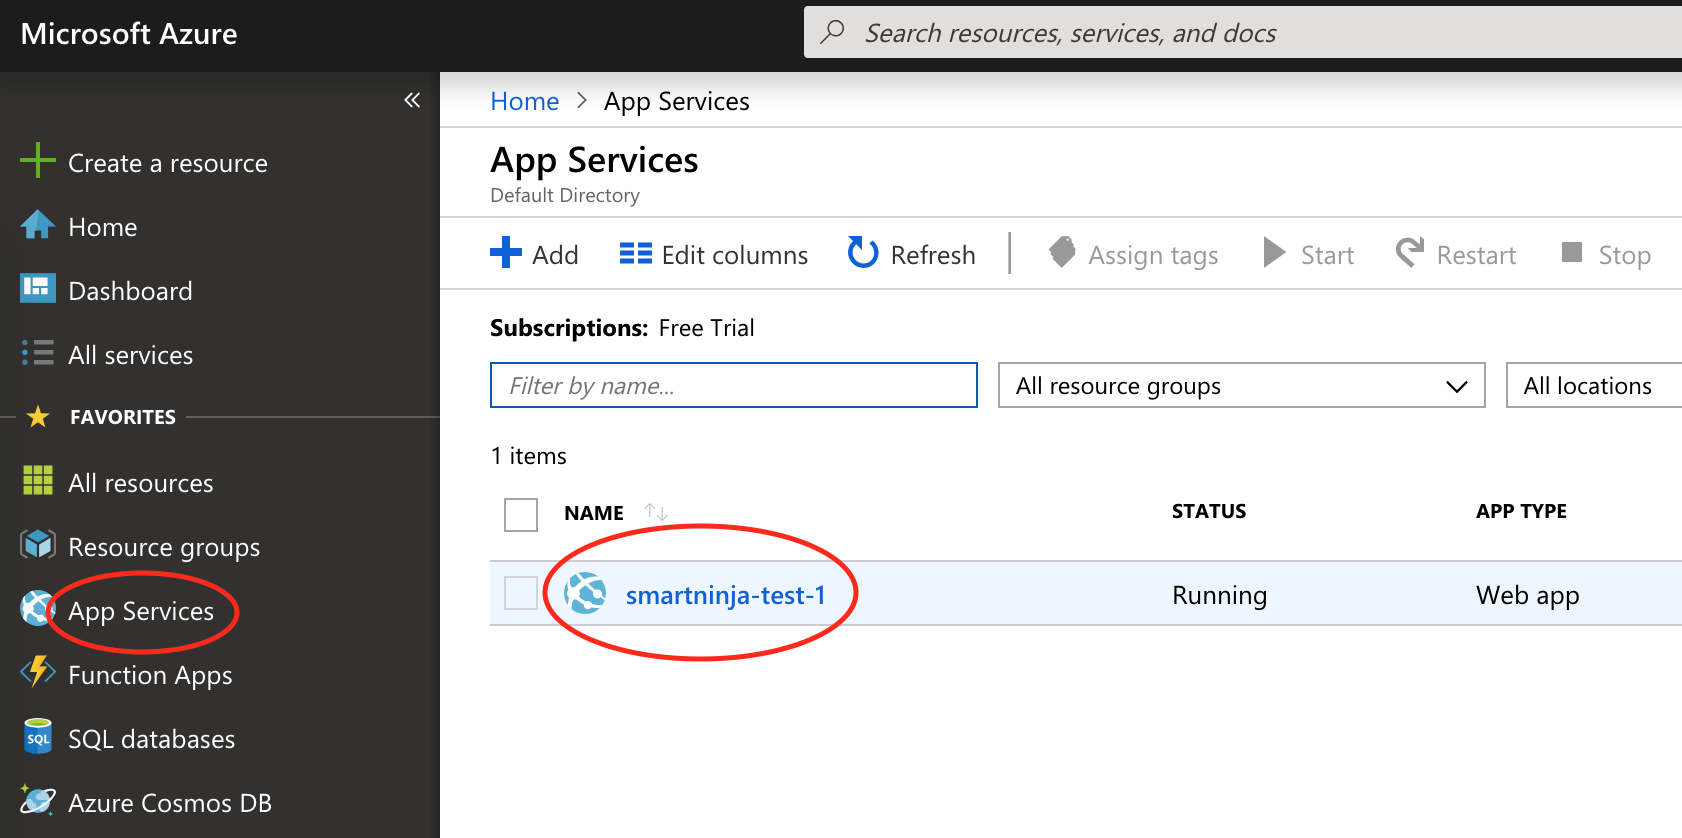
Task: Click the green plus Create a resource icon
Action: 38,160
